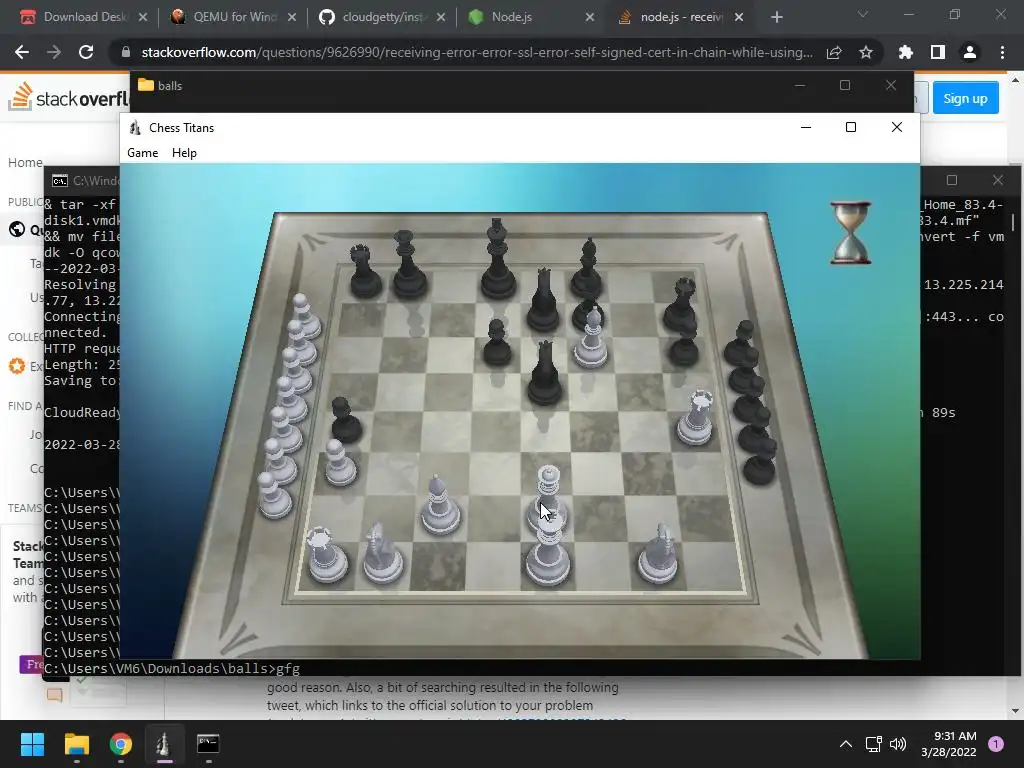The height and width of the screenshot is (768, 1024).
Task: Toggle Chrome side panel icon
Action: click(938, 52)
